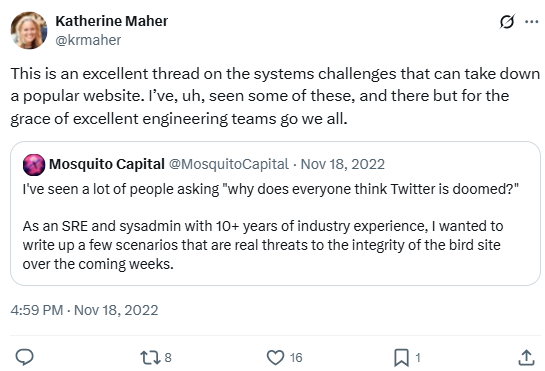Click the retweet count of 8
Viewport: 545px width, 371px height.
pyautogui.click(x=168, y=357)
